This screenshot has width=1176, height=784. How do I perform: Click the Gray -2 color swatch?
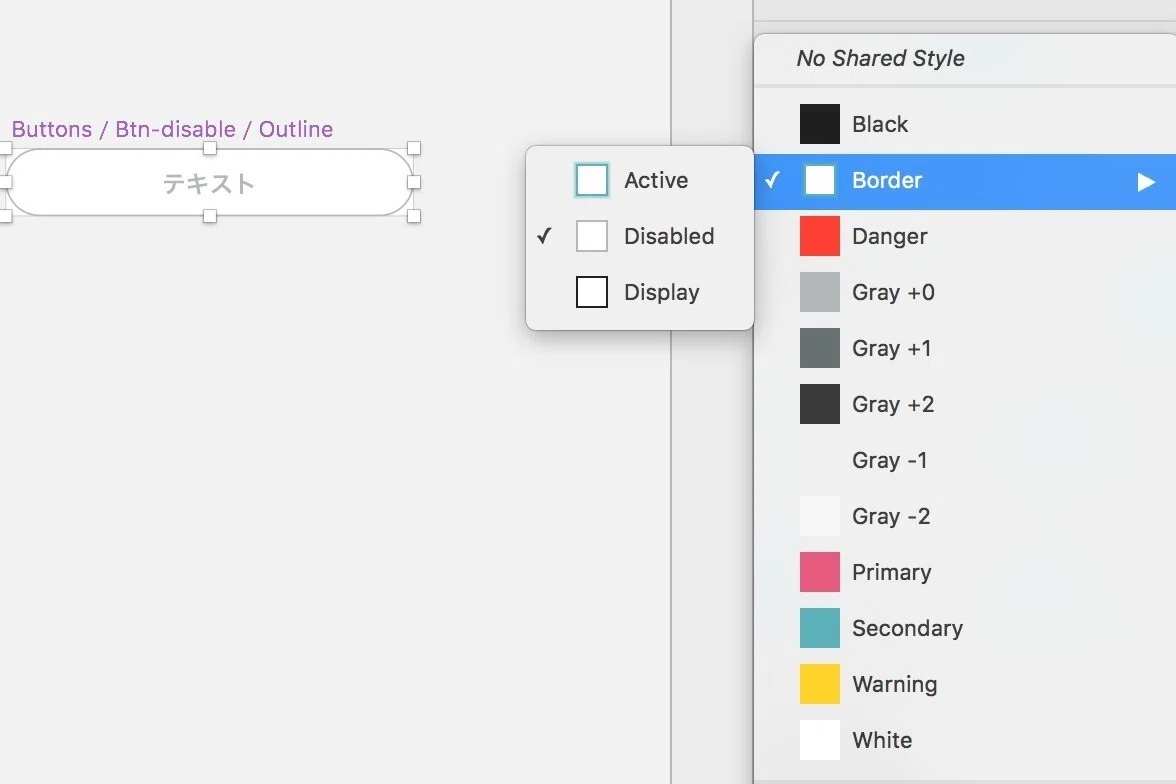coord(820,516)
